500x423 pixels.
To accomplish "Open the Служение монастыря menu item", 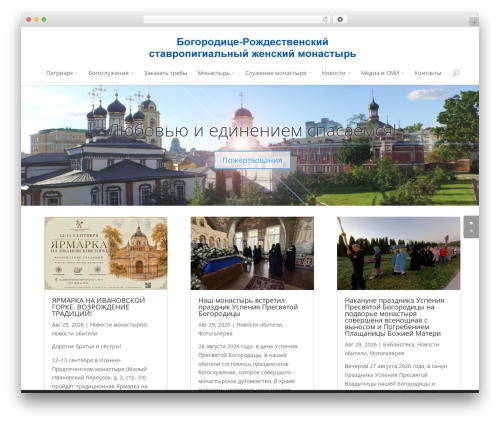I will [x=276, y=73].
